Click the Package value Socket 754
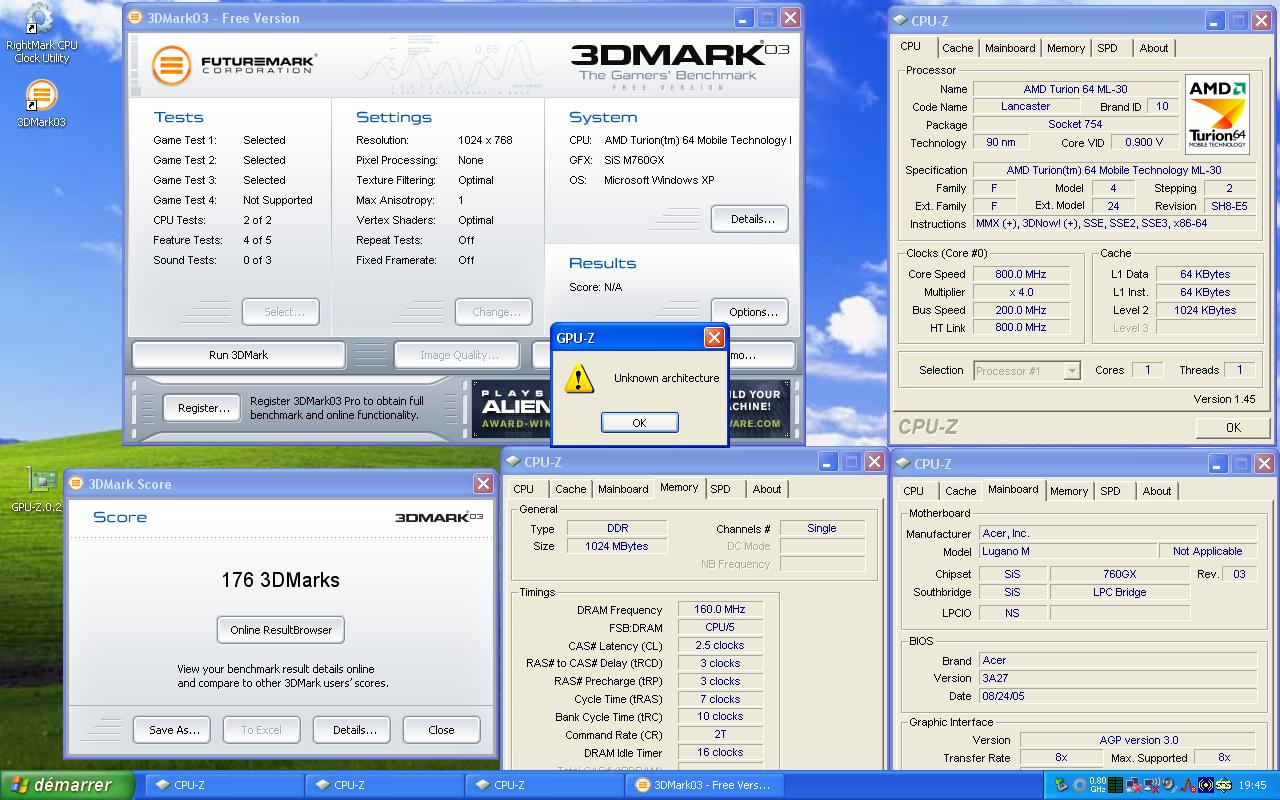The height and width of the screenshot is (800, 1280). click(1076, 124)
